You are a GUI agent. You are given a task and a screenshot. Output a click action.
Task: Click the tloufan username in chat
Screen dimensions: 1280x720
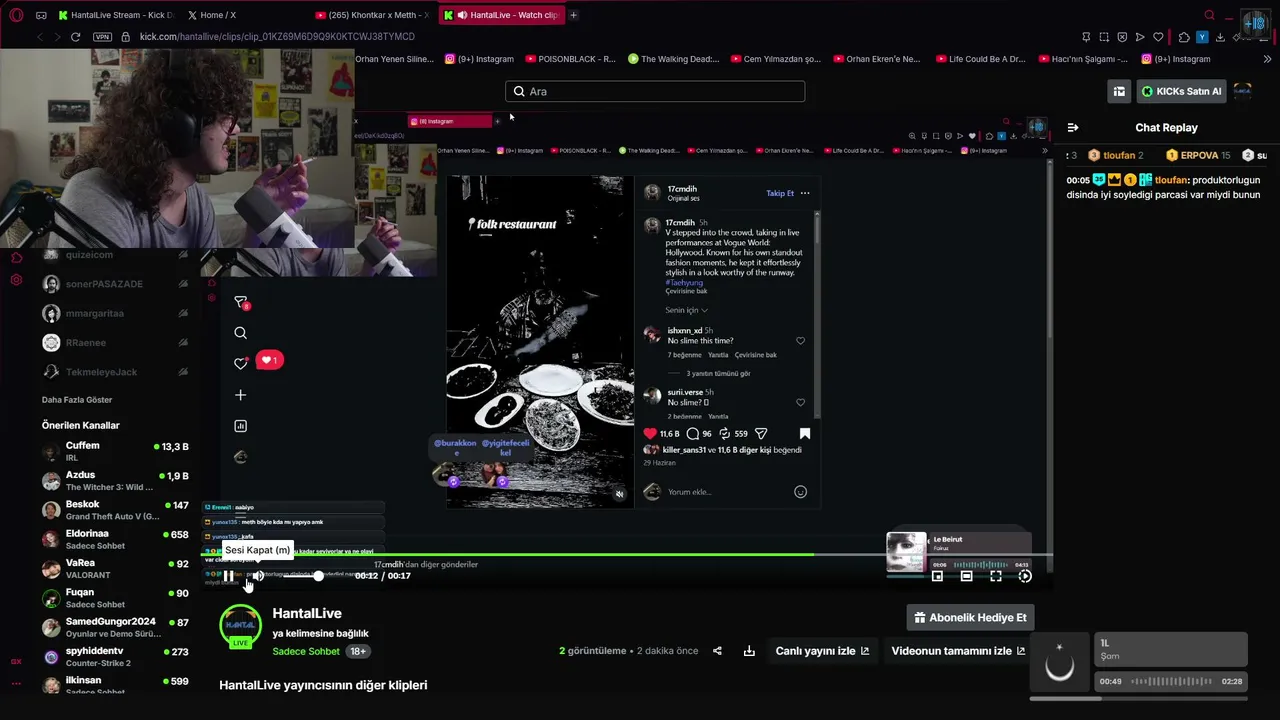(x=1171, y=180)
